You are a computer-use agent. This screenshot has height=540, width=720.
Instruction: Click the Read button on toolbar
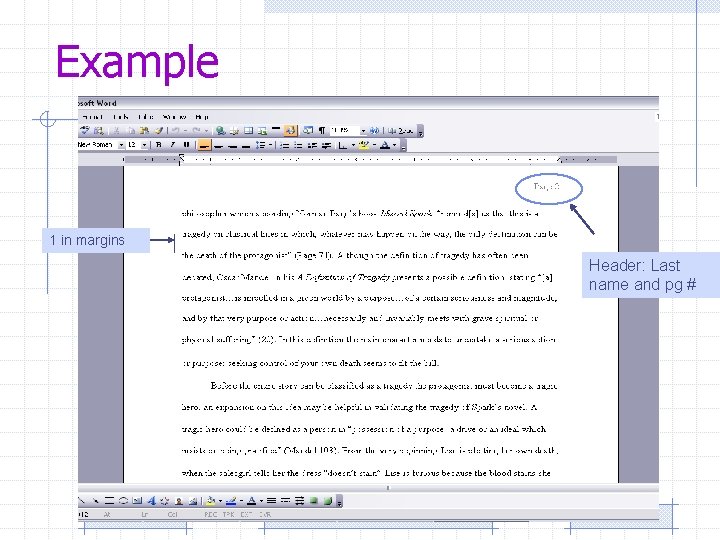tap(401, 130)
